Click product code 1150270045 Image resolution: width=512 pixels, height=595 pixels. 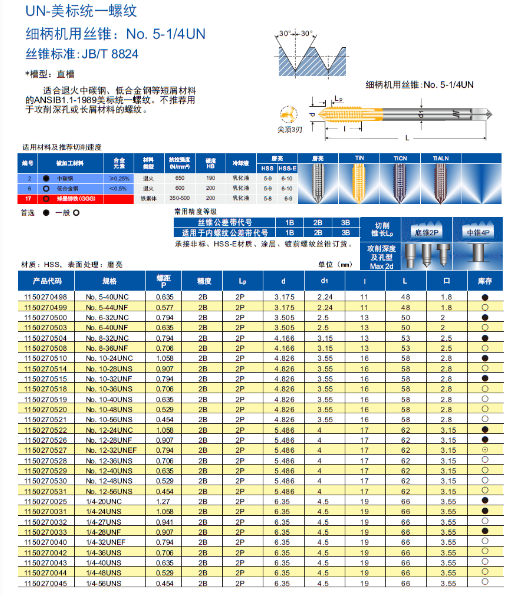click(x=46, y=583)
